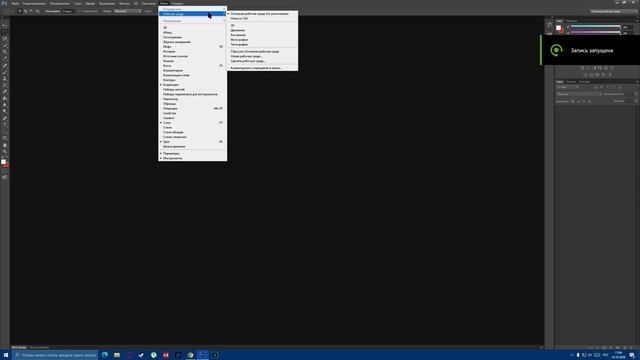Select the History Brush tool
Screen dimensions: 640x360
click(5, 85)
